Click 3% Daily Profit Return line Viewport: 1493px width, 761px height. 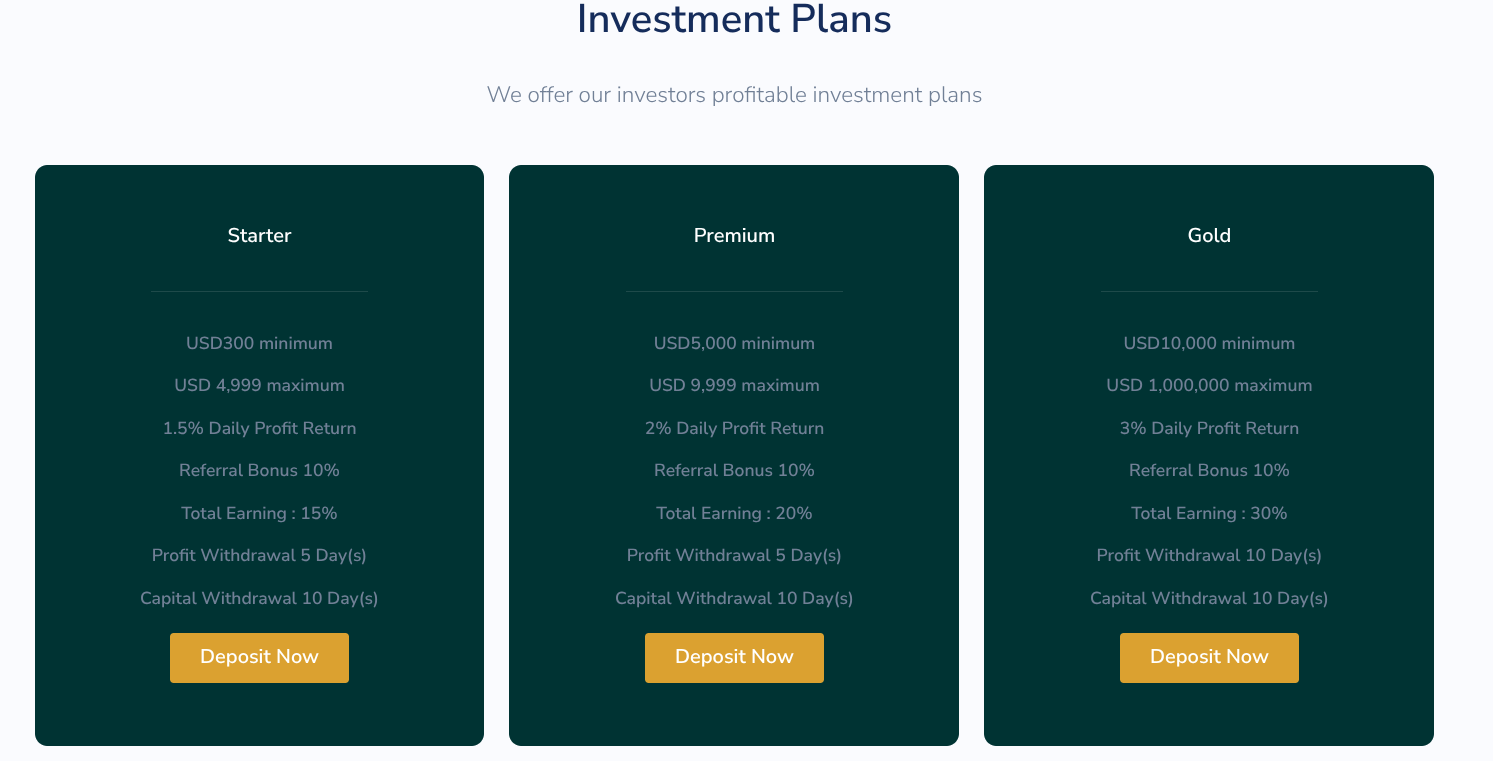coord(1209,429)
